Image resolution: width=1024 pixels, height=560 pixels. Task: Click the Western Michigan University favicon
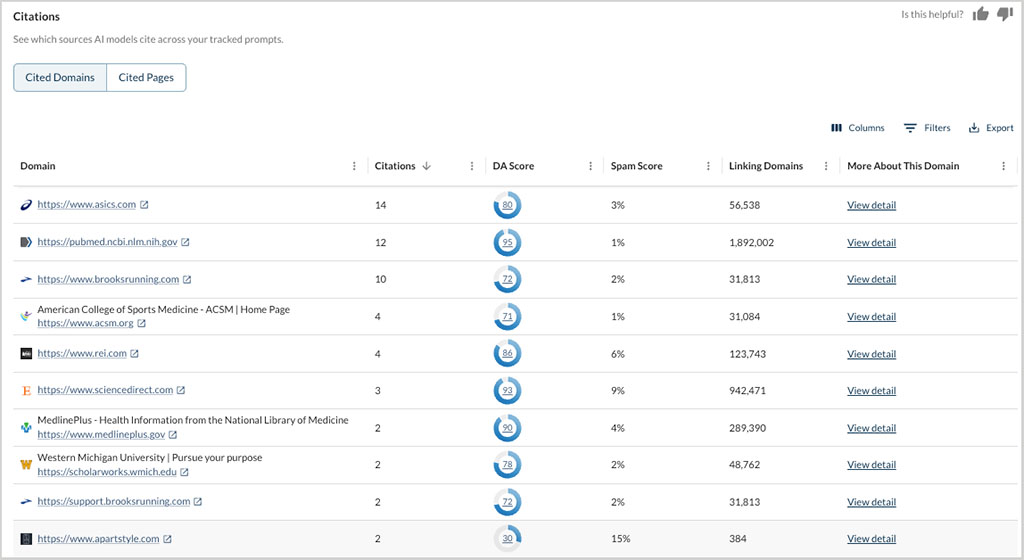point(26,465)
